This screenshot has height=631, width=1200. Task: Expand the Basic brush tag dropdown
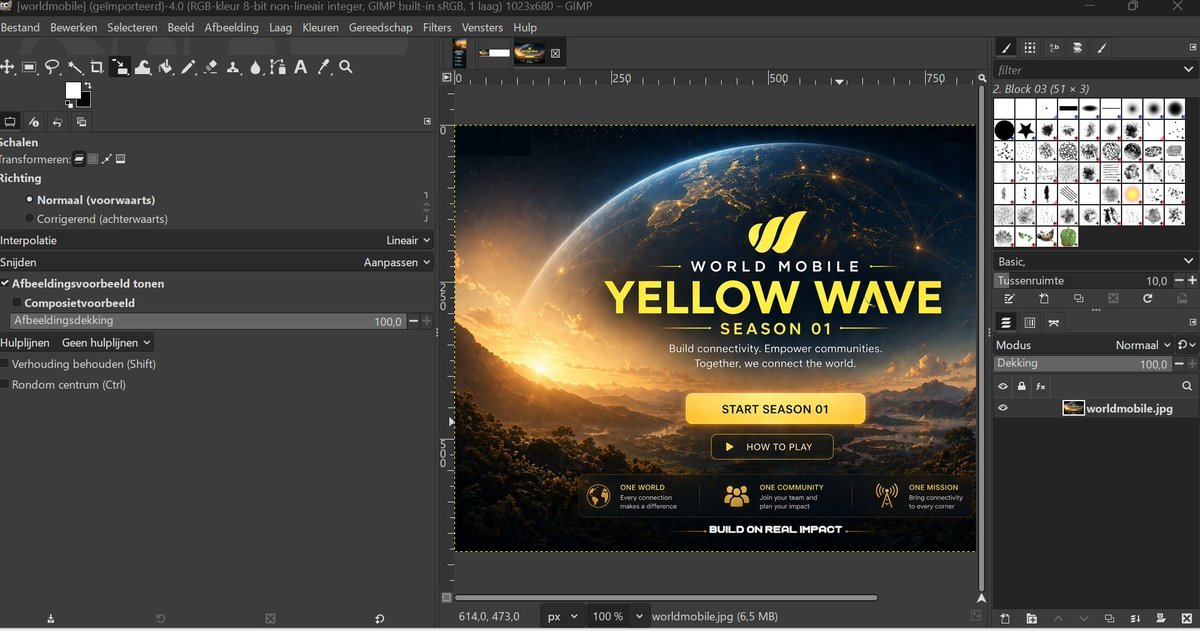click(1188, 261)
